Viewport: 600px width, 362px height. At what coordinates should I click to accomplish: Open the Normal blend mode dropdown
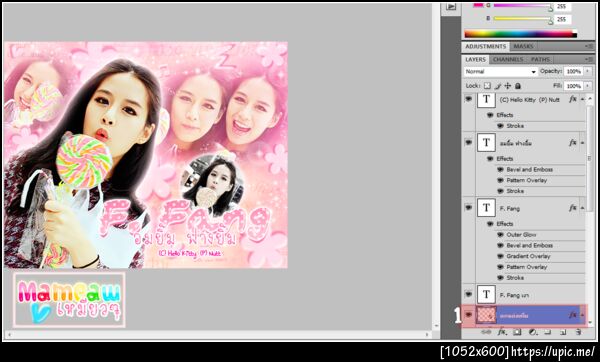[x=500, y=72]
